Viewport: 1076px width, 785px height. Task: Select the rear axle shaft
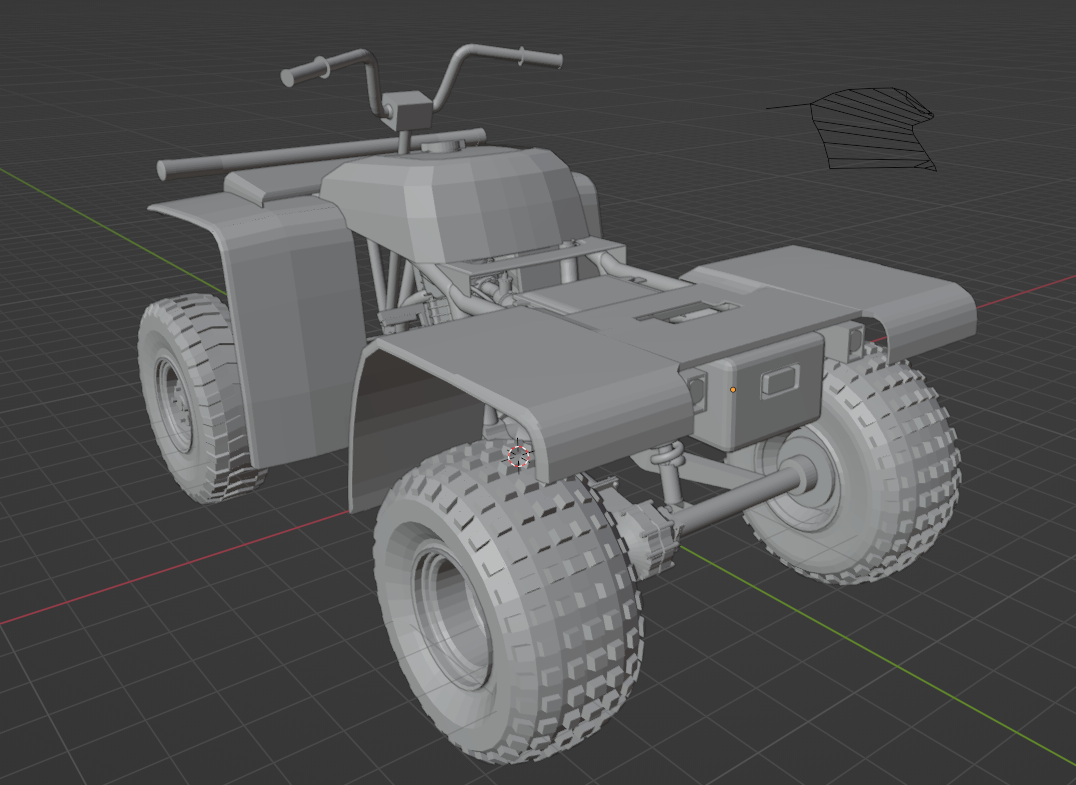click(741, 497)
